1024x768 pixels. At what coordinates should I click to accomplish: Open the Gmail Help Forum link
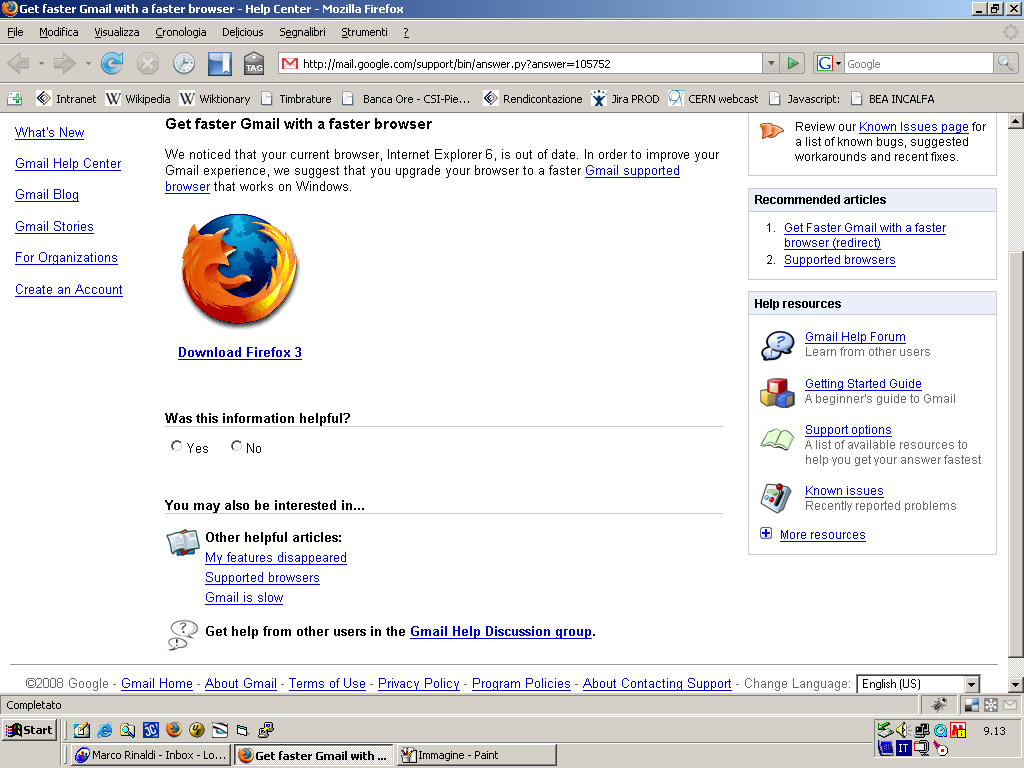pos(855,336)
